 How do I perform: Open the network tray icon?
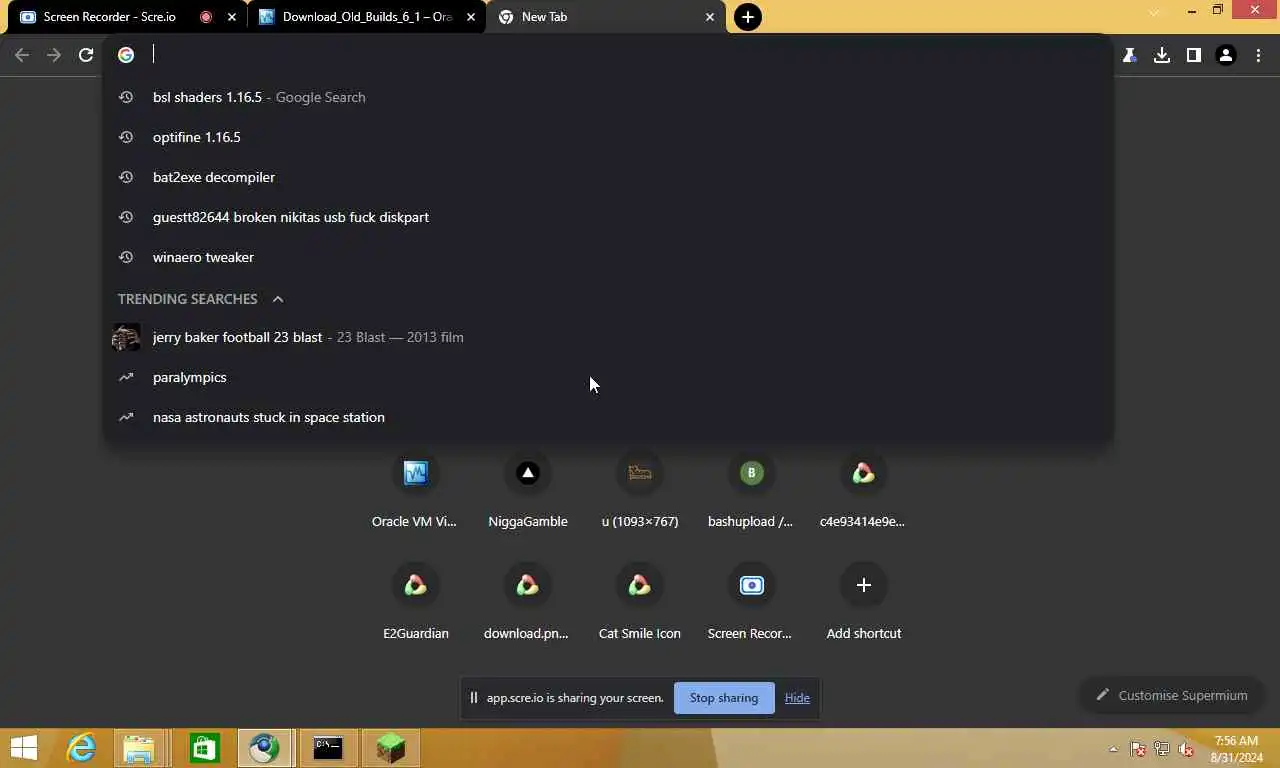point(1162,749)
